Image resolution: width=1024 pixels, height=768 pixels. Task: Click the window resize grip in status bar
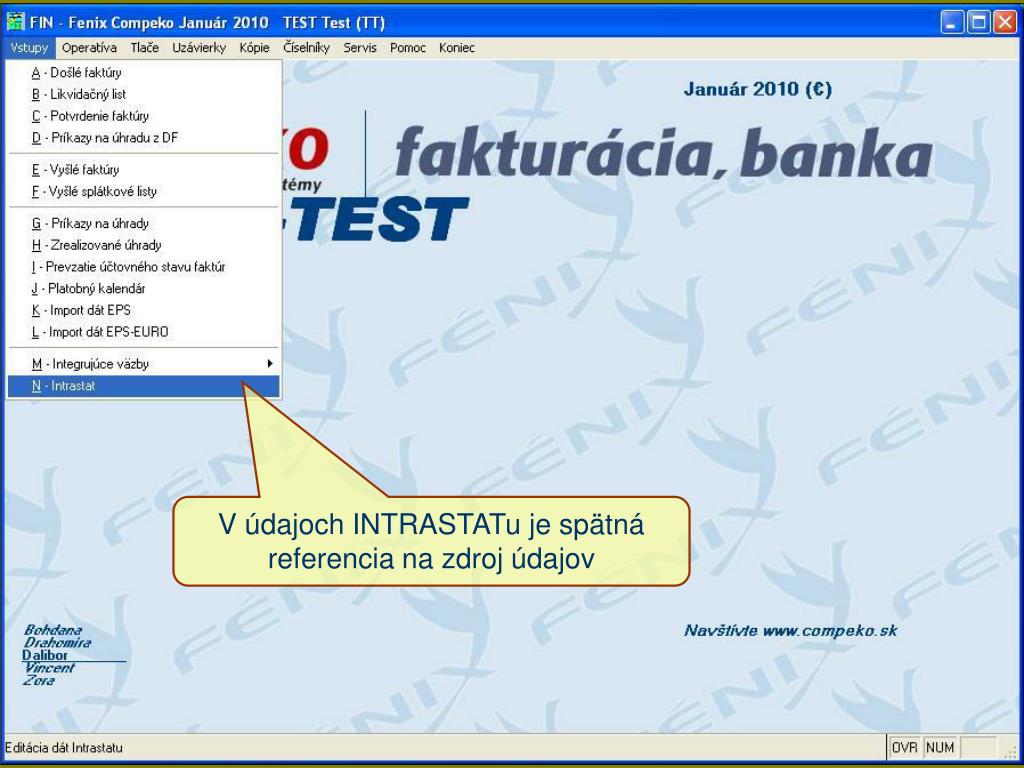coord(1011,752)
